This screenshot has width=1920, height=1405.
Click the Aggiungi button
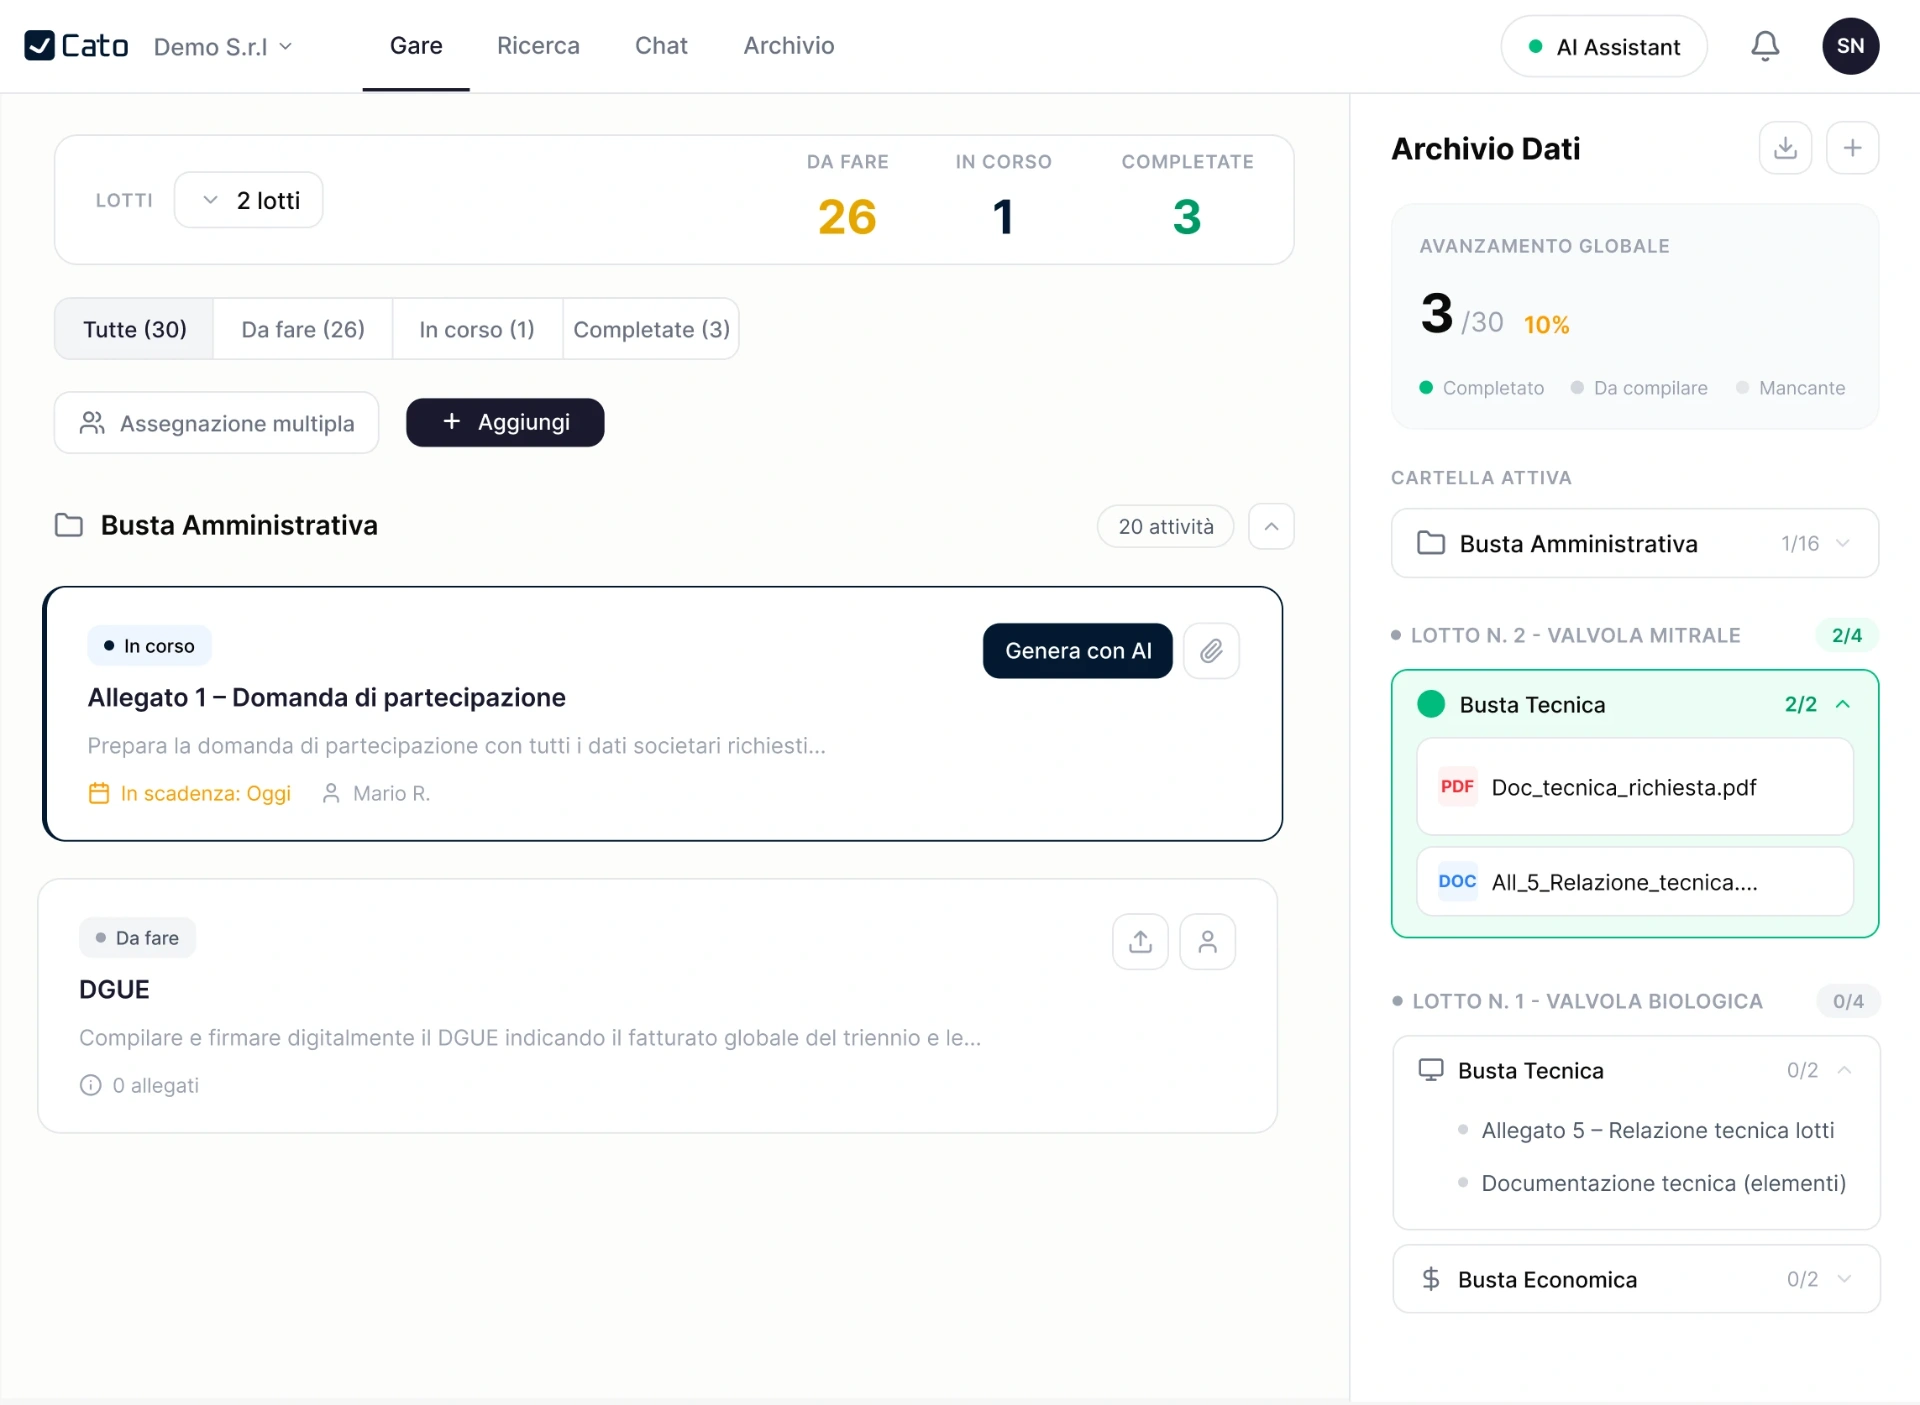point(505,422)
